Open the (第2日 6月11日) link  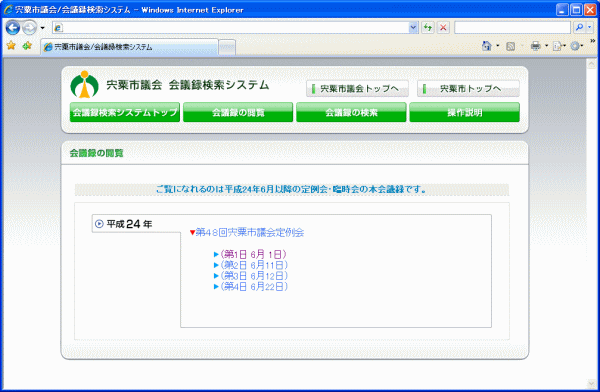click(254, 265)
